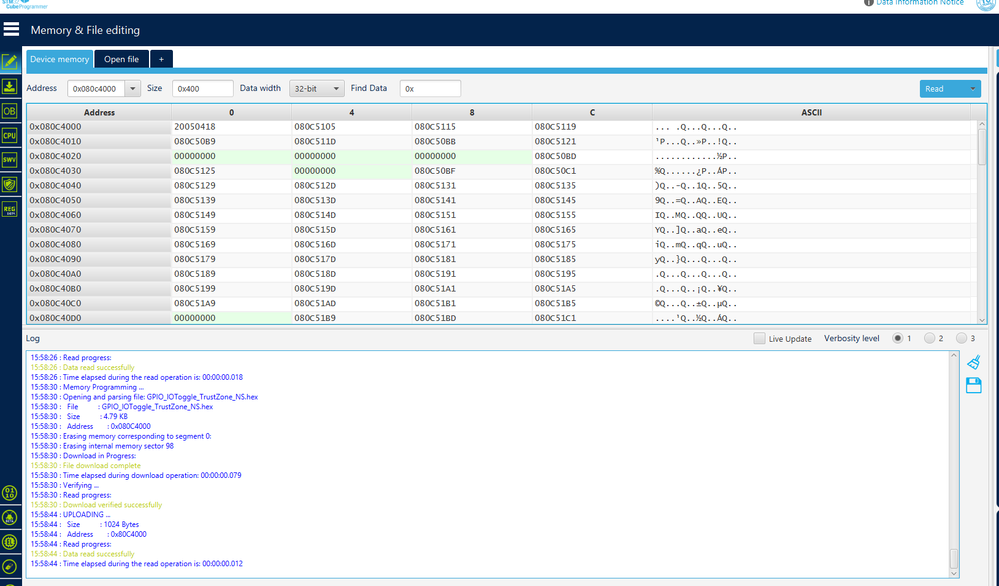Select cell 080C50BD in row 0x080C4020
Image resolution: width=999 pixels, height=586 pixels.
tap(592, 156)
